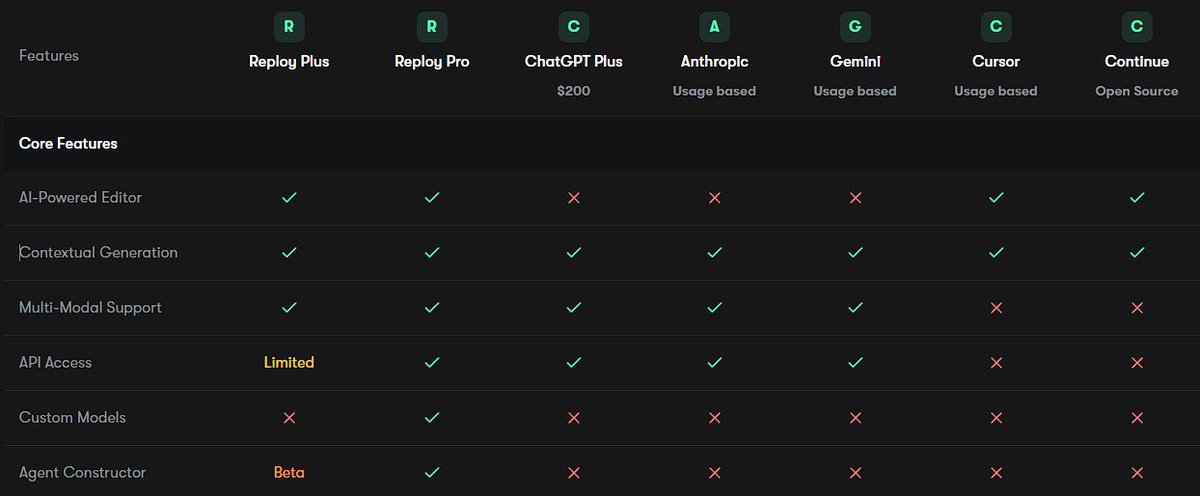Click AI-Powered Editor checkmark under Cursor

[996, 198]
